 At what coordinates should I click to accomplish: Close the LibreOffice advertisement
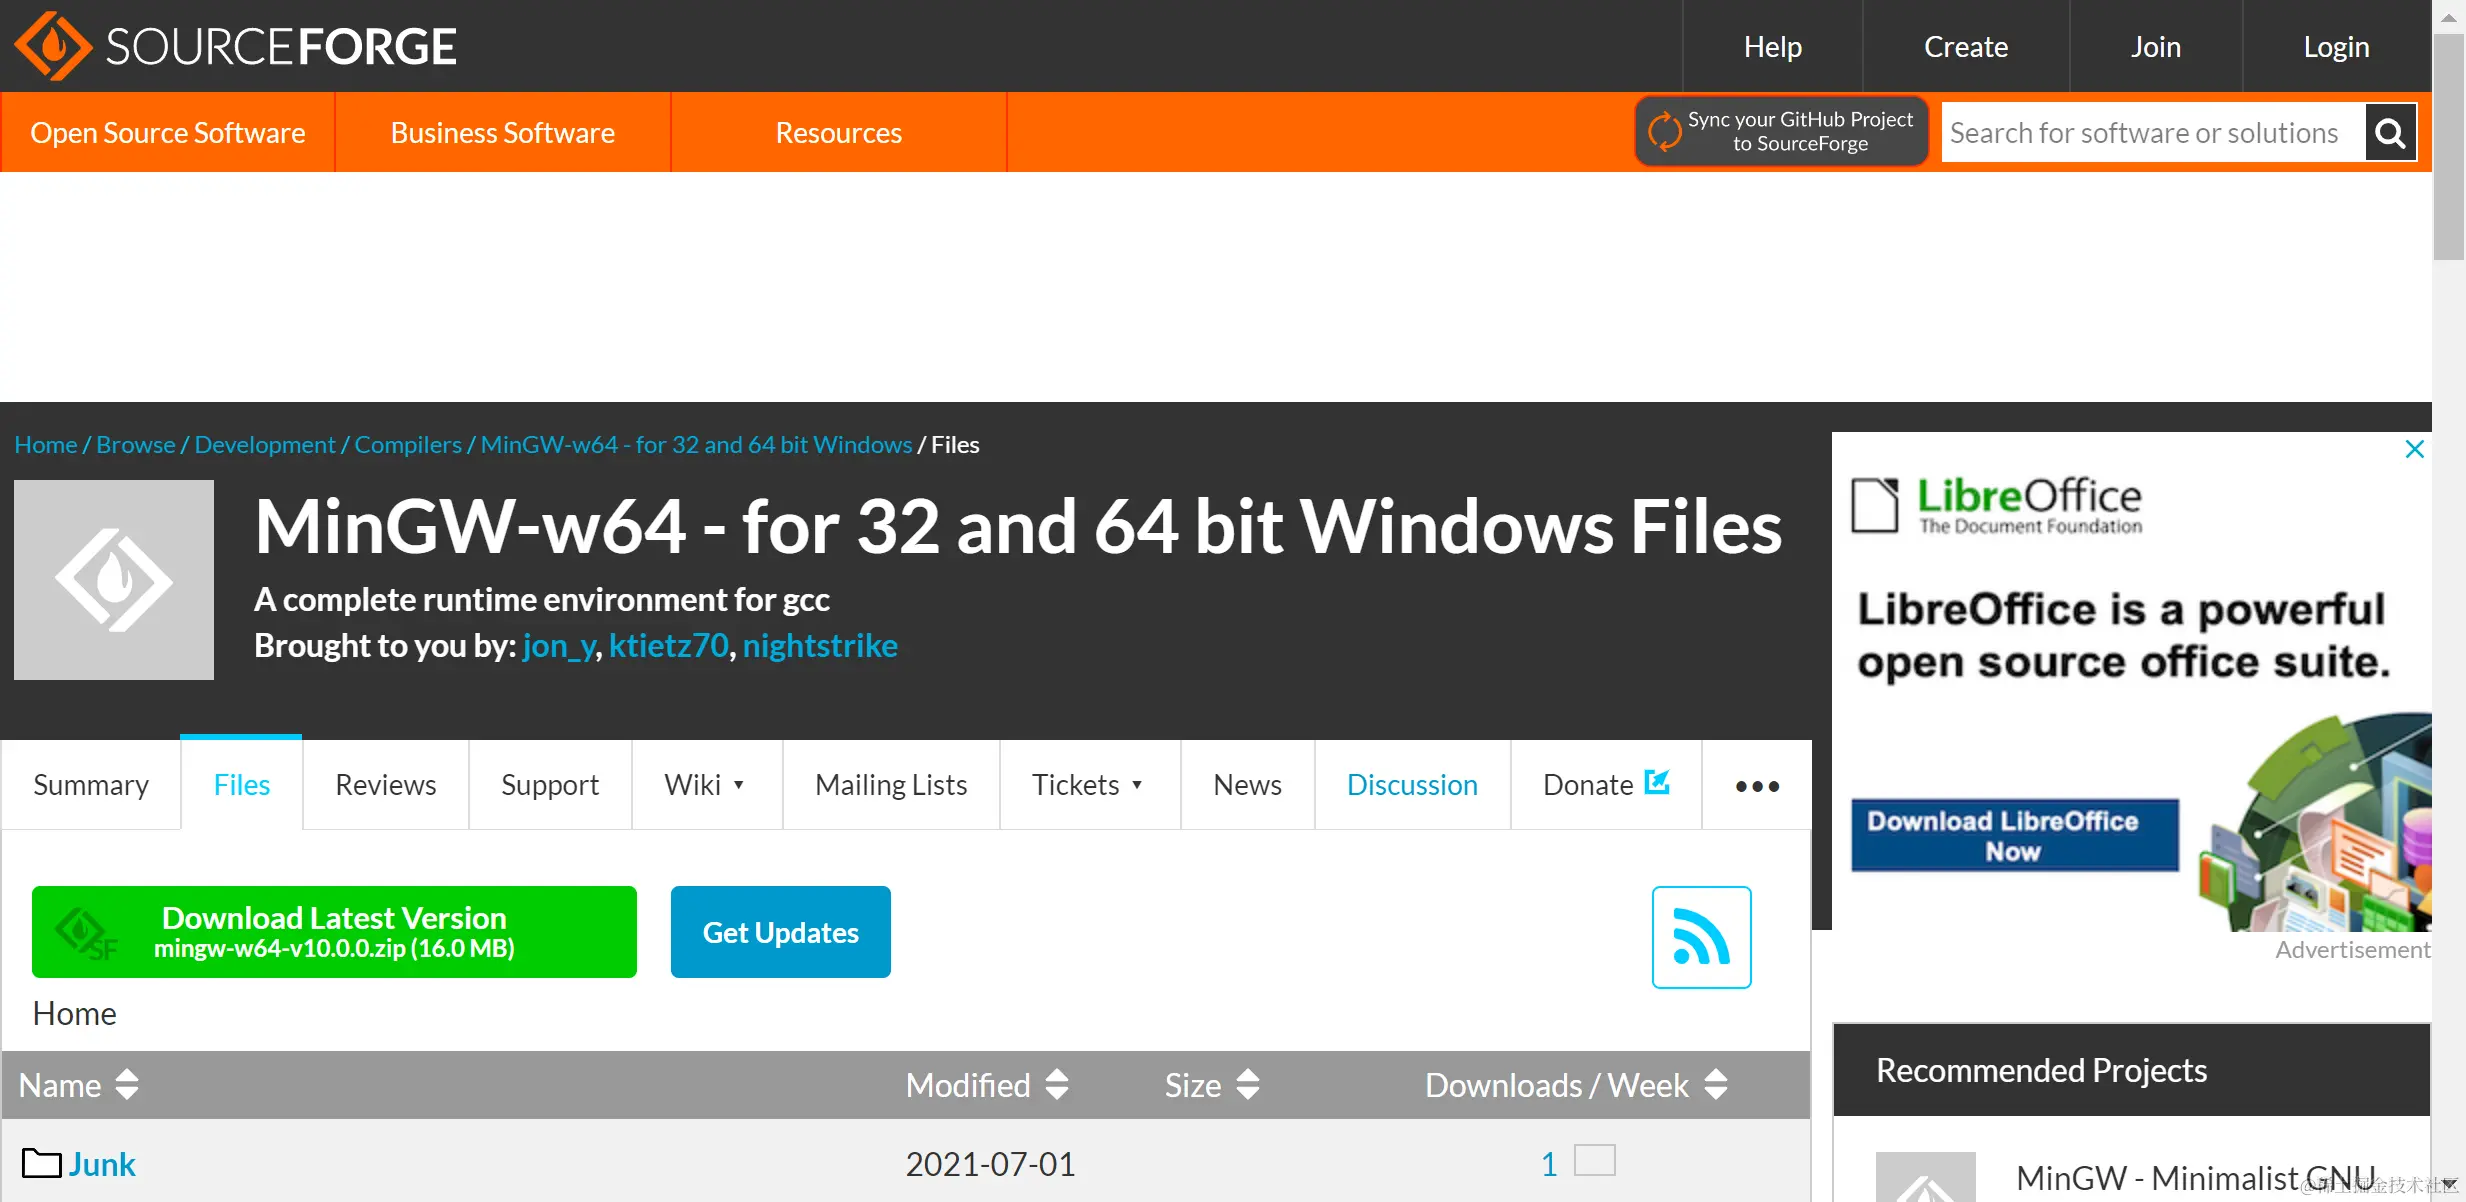(x=2414, y=449)
